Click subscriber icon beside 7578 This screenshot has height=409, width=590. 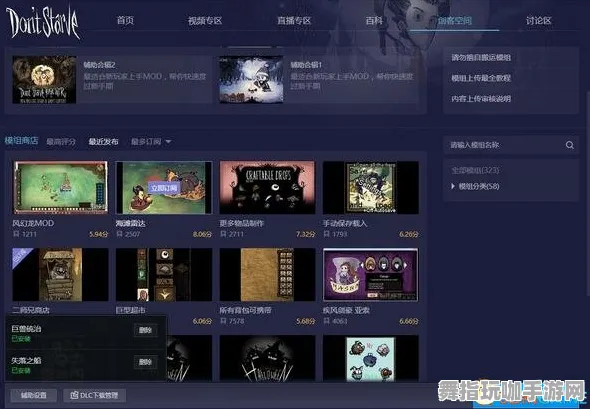coord(223,321)
